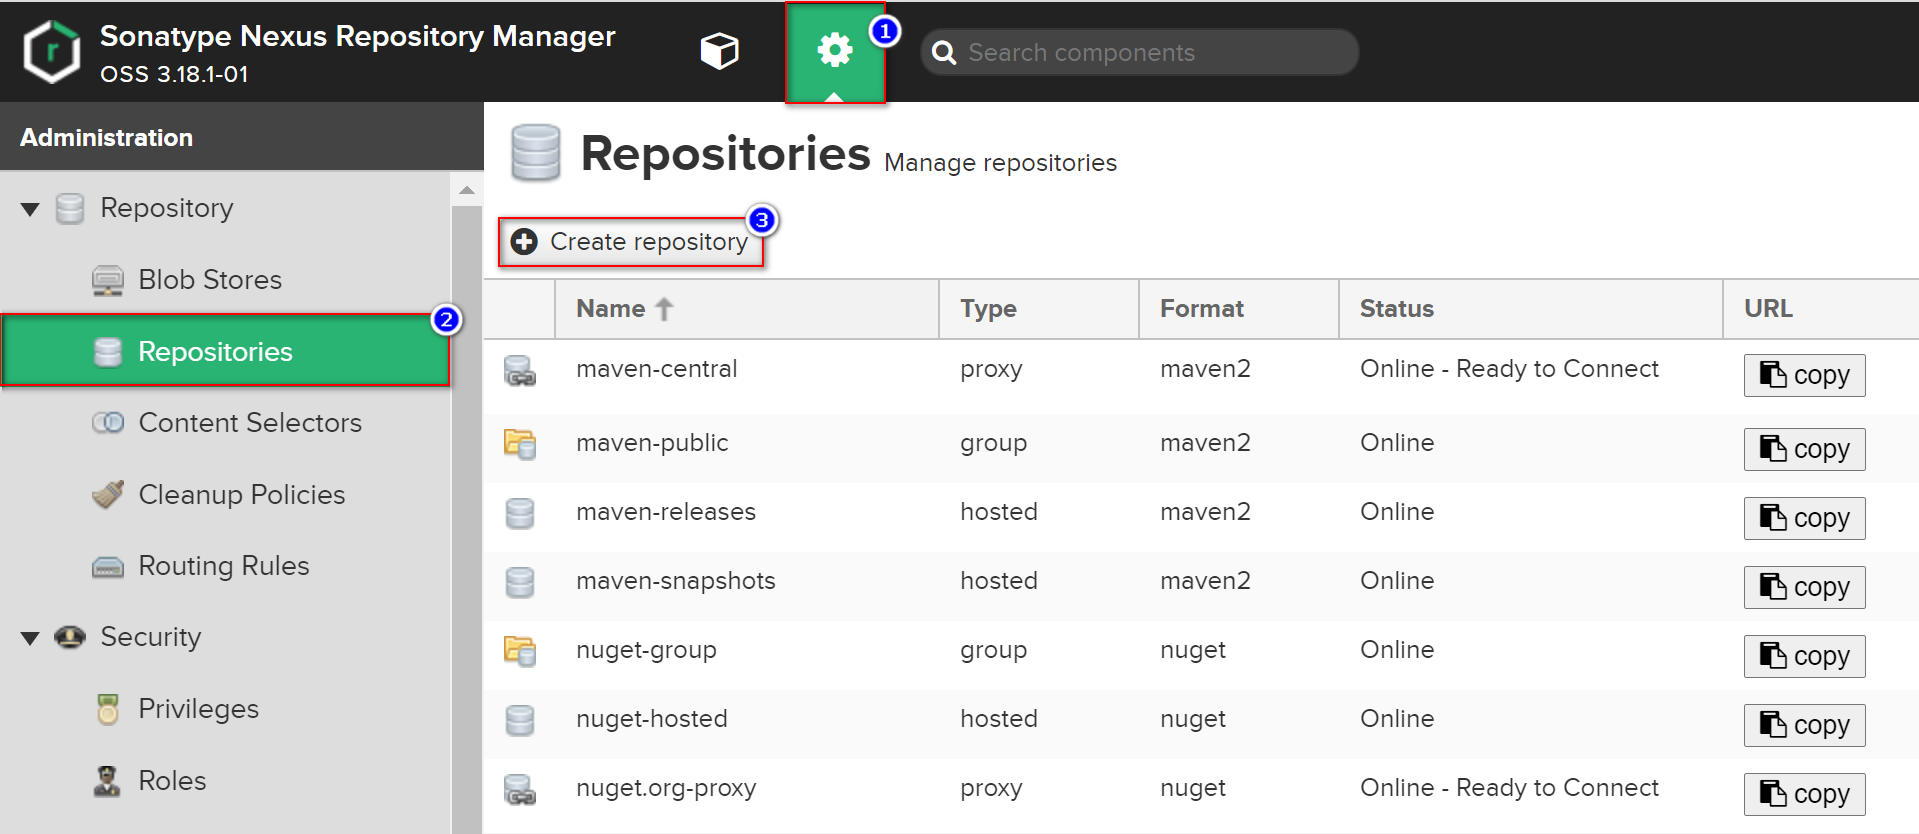
Task: Click the Privileges medal icon
Action: click(108, 709)
